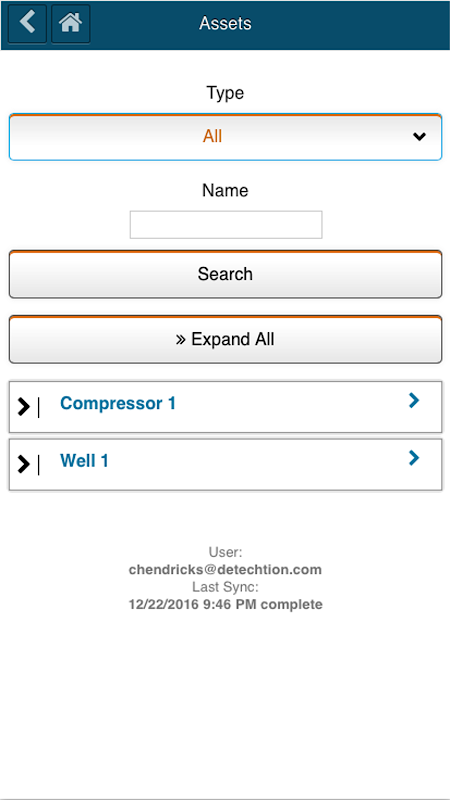Image resolution: width=450 pixels, height=800 pixels.
Task: Select the chendricks@detechtion.com user text
Action: [225, 569]
